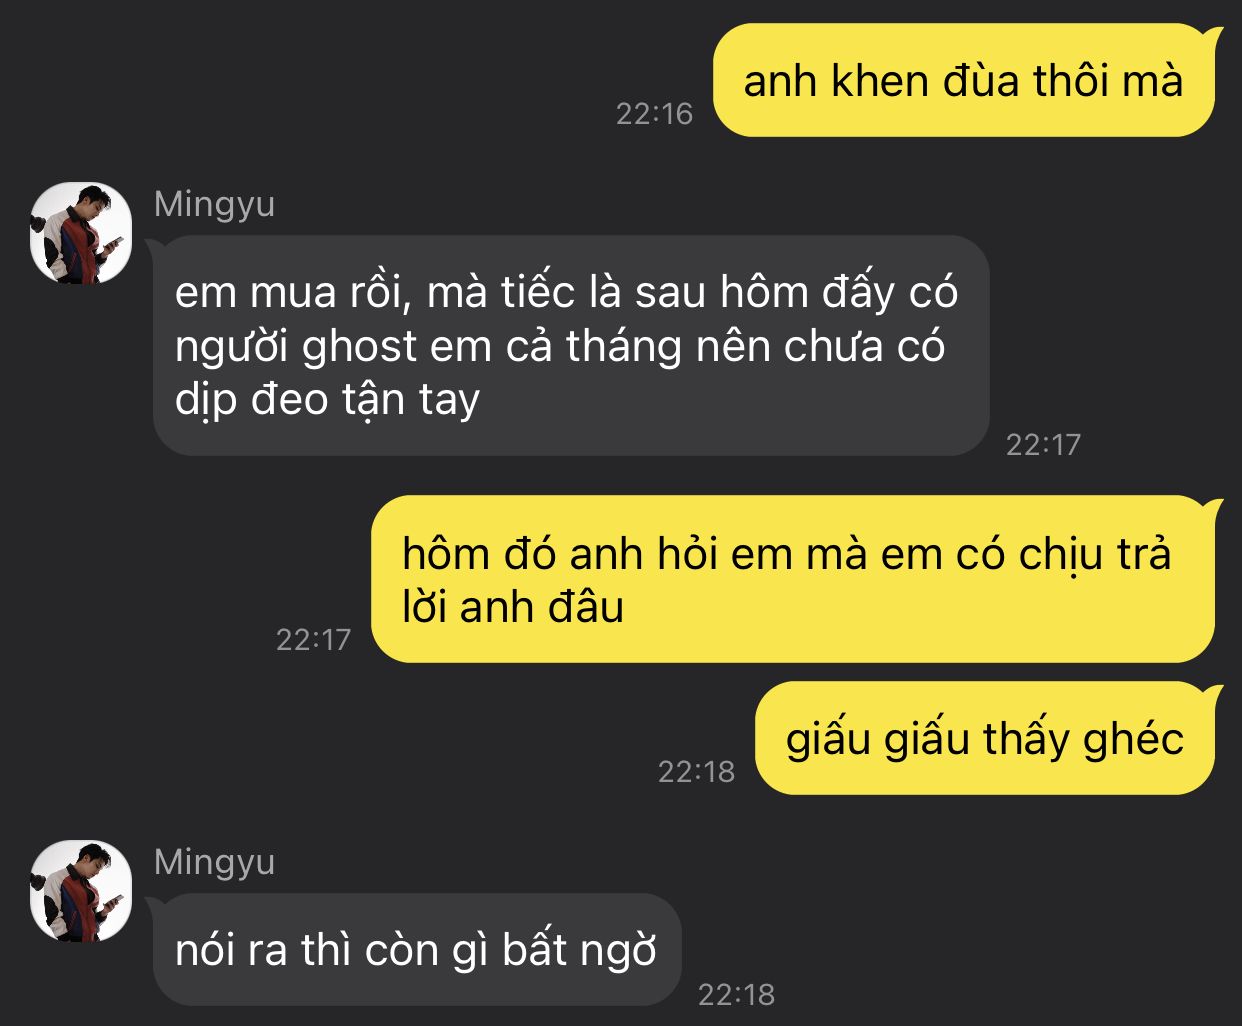This screenshot has height=1026, width=1242.
Task: Click the 22:16 timestamp
Action: (x=654, y=114)
